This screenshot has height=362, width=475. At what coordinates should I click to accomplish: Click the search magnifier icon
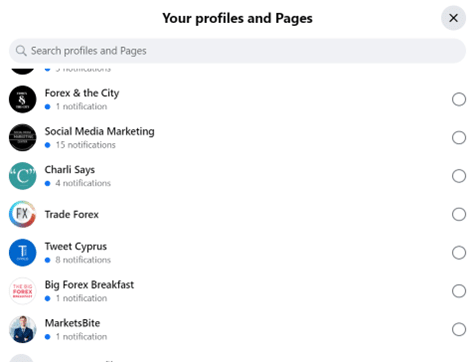pos(21,51)
